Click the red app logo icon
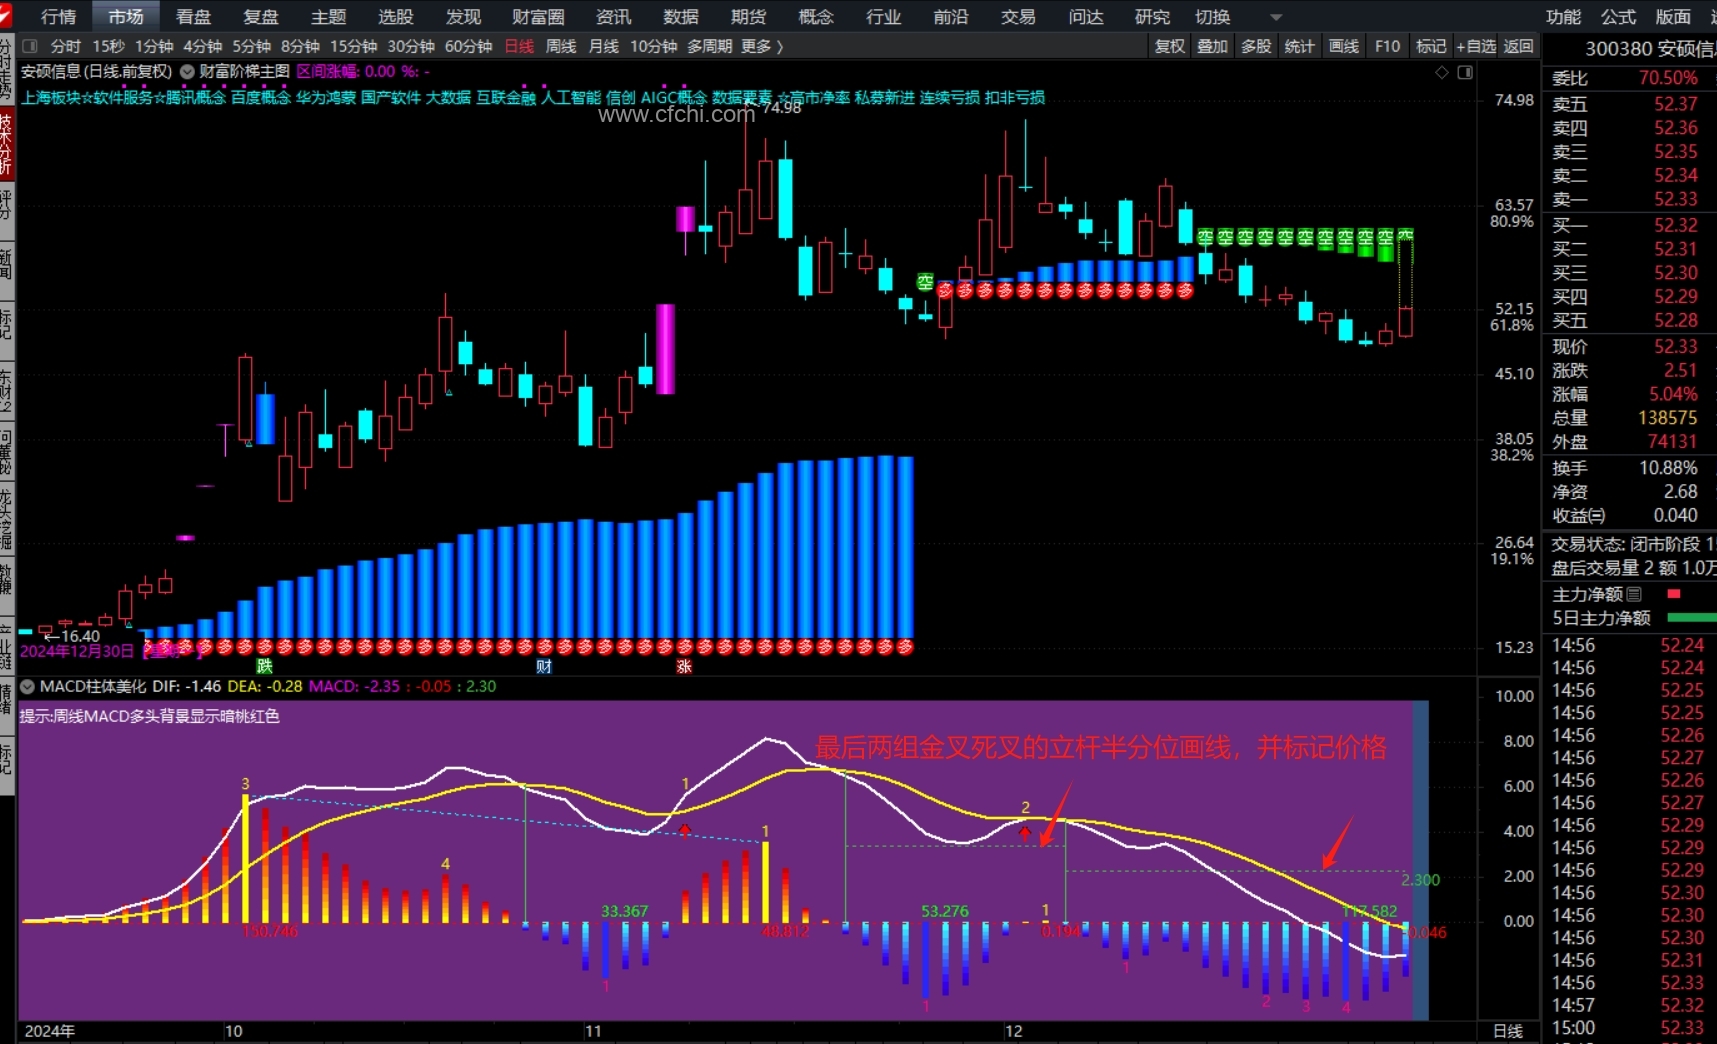Image resolution: width=1717 pixels, height=1044 pixels. (5, 15)
